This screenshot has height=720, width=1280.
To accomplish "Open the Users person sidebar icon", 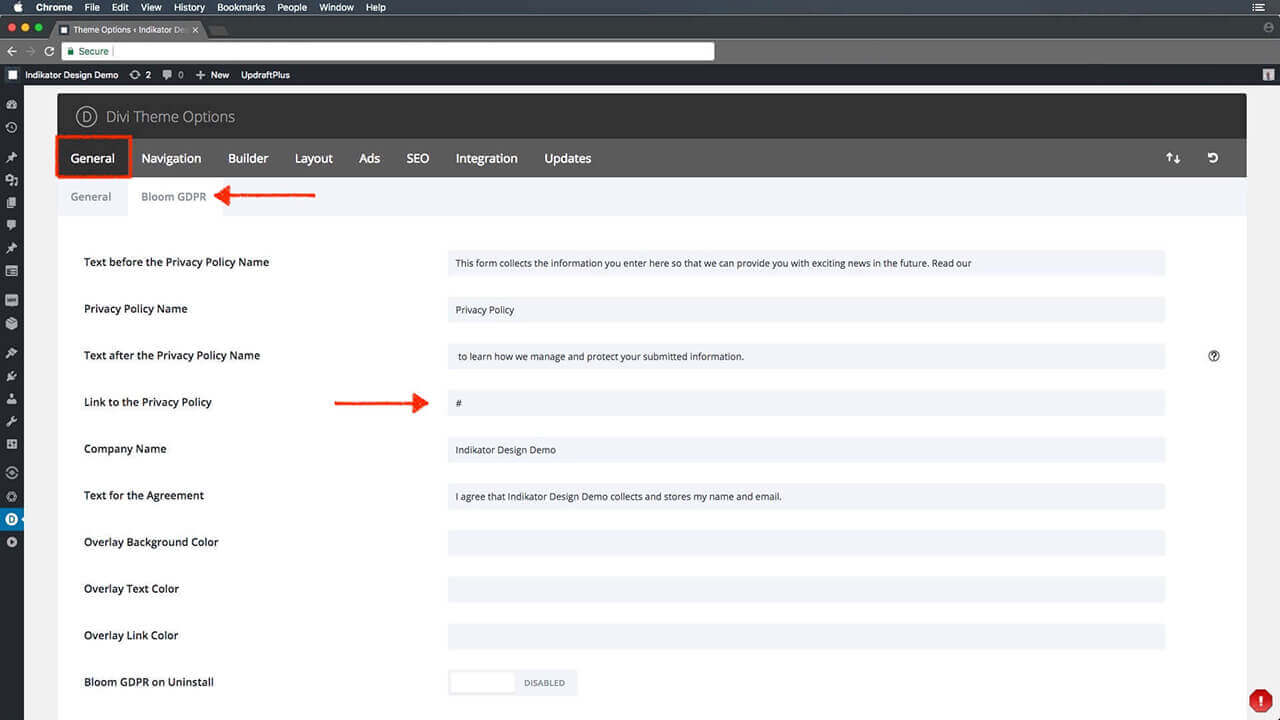I will coord(12,399).
